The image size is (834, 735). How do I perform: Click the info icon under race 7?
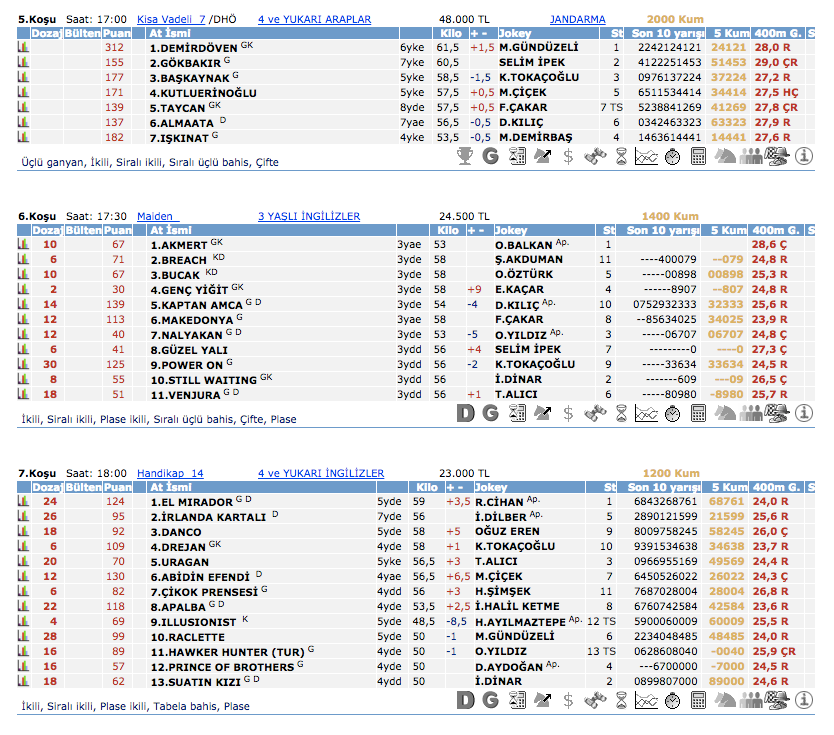coord(805,700)
